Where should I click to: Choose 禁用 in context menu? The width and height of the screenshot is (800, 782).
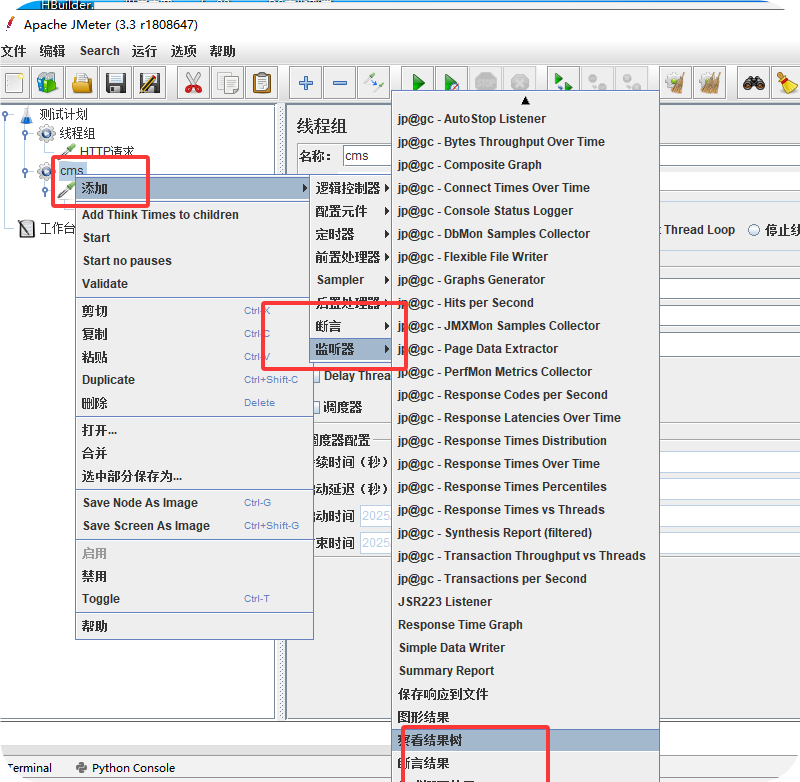click(194, 576)
